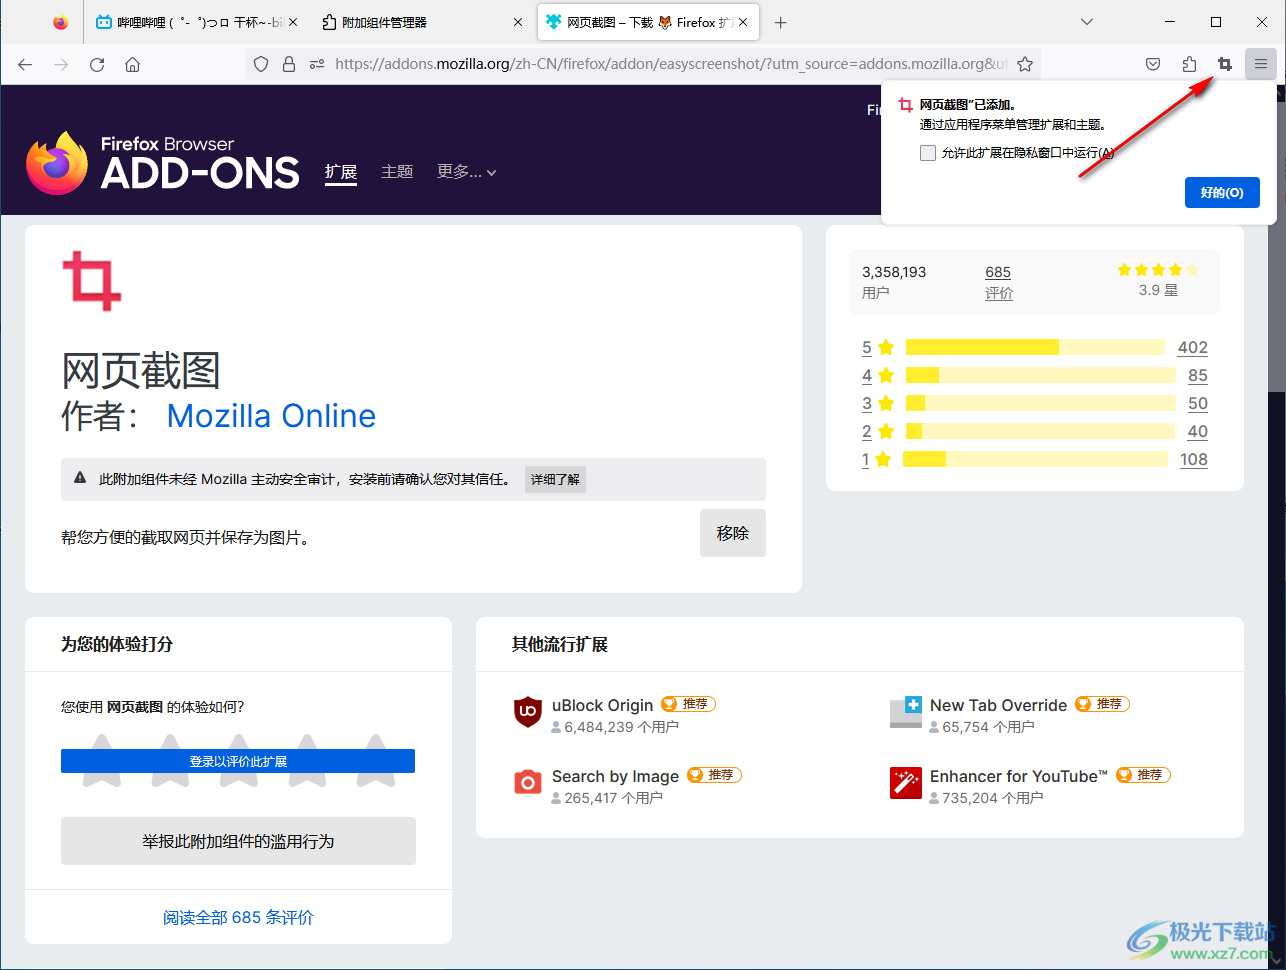The image size is (1286, 970).
Task: Close the bilibili tab
Action: click(293, 22)
